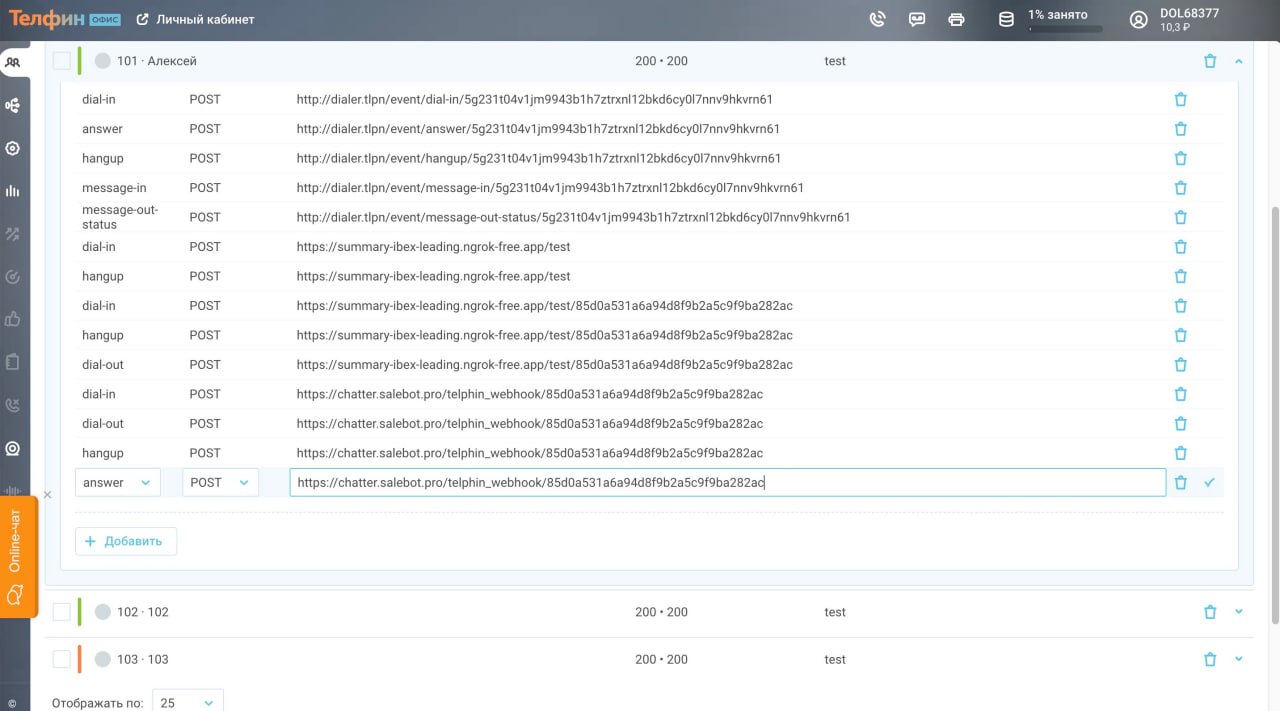Tick the checkbox for extension 102

coord(62,612)
